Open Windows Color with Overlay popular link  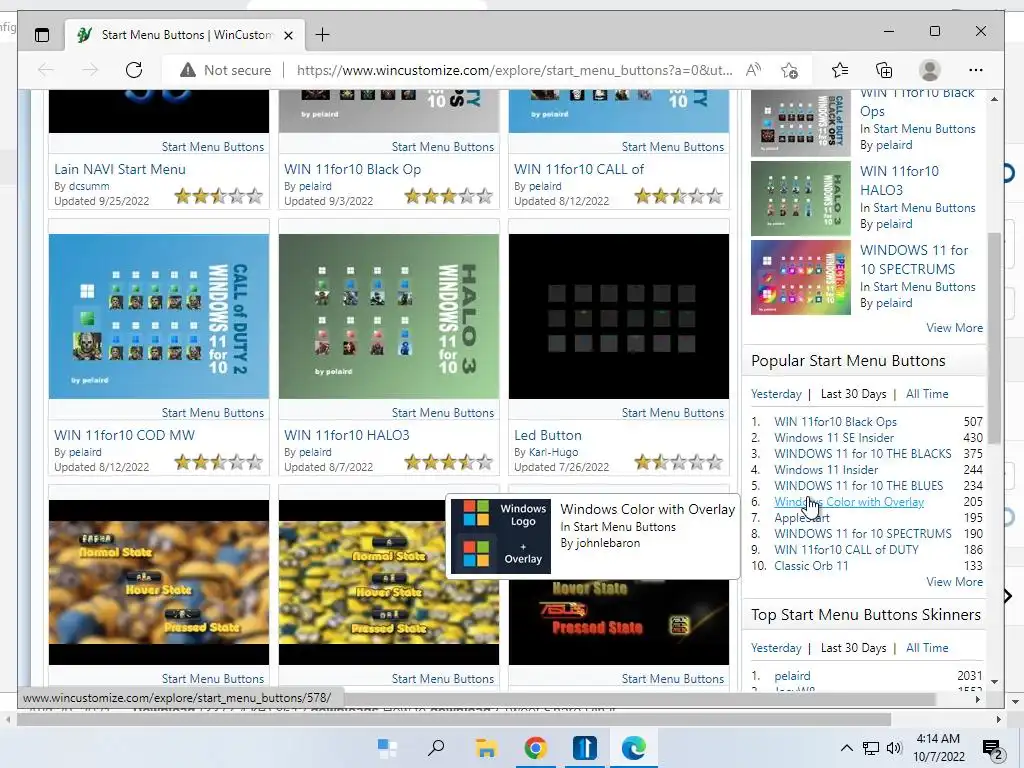849,502
